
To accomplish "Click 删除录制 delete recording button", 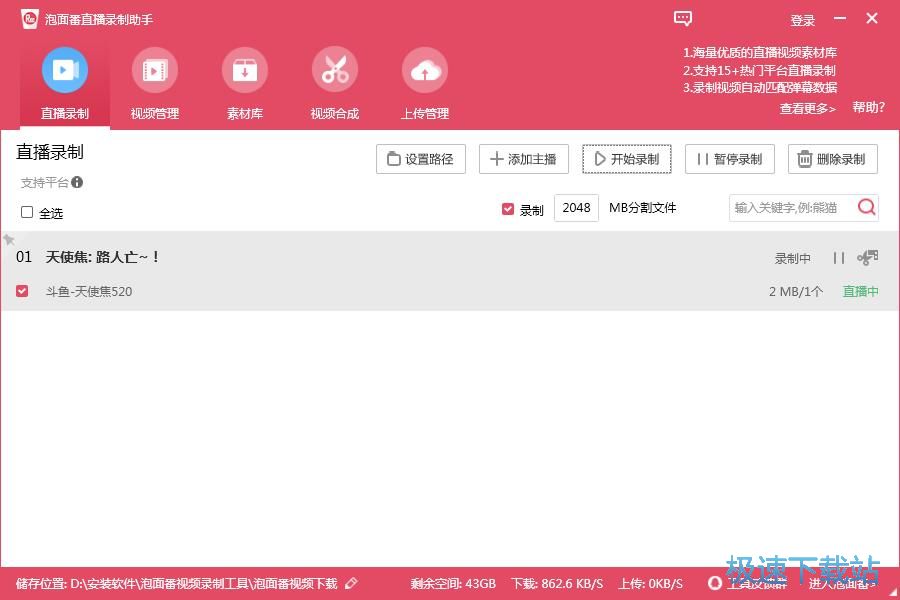I will pyautogui.click(x=833, y=159).
